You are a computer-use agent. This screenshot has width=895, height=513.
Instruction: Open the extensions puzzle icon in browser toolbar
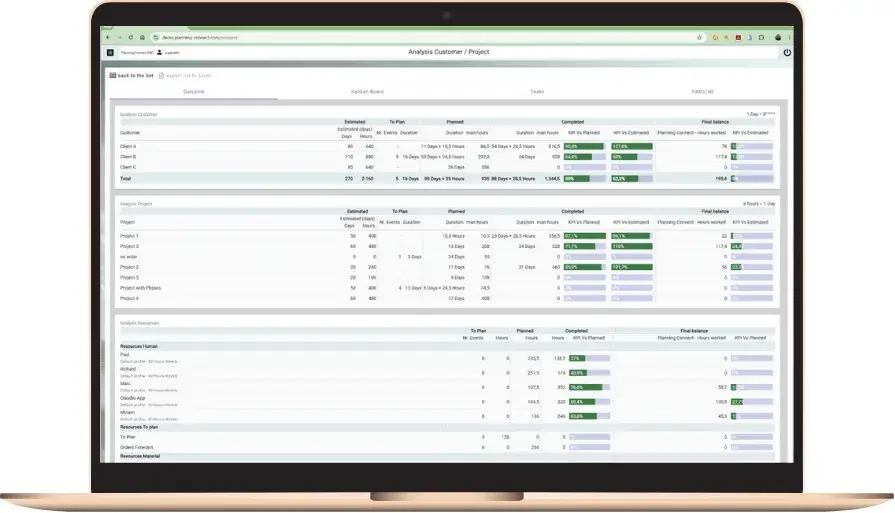761,38
